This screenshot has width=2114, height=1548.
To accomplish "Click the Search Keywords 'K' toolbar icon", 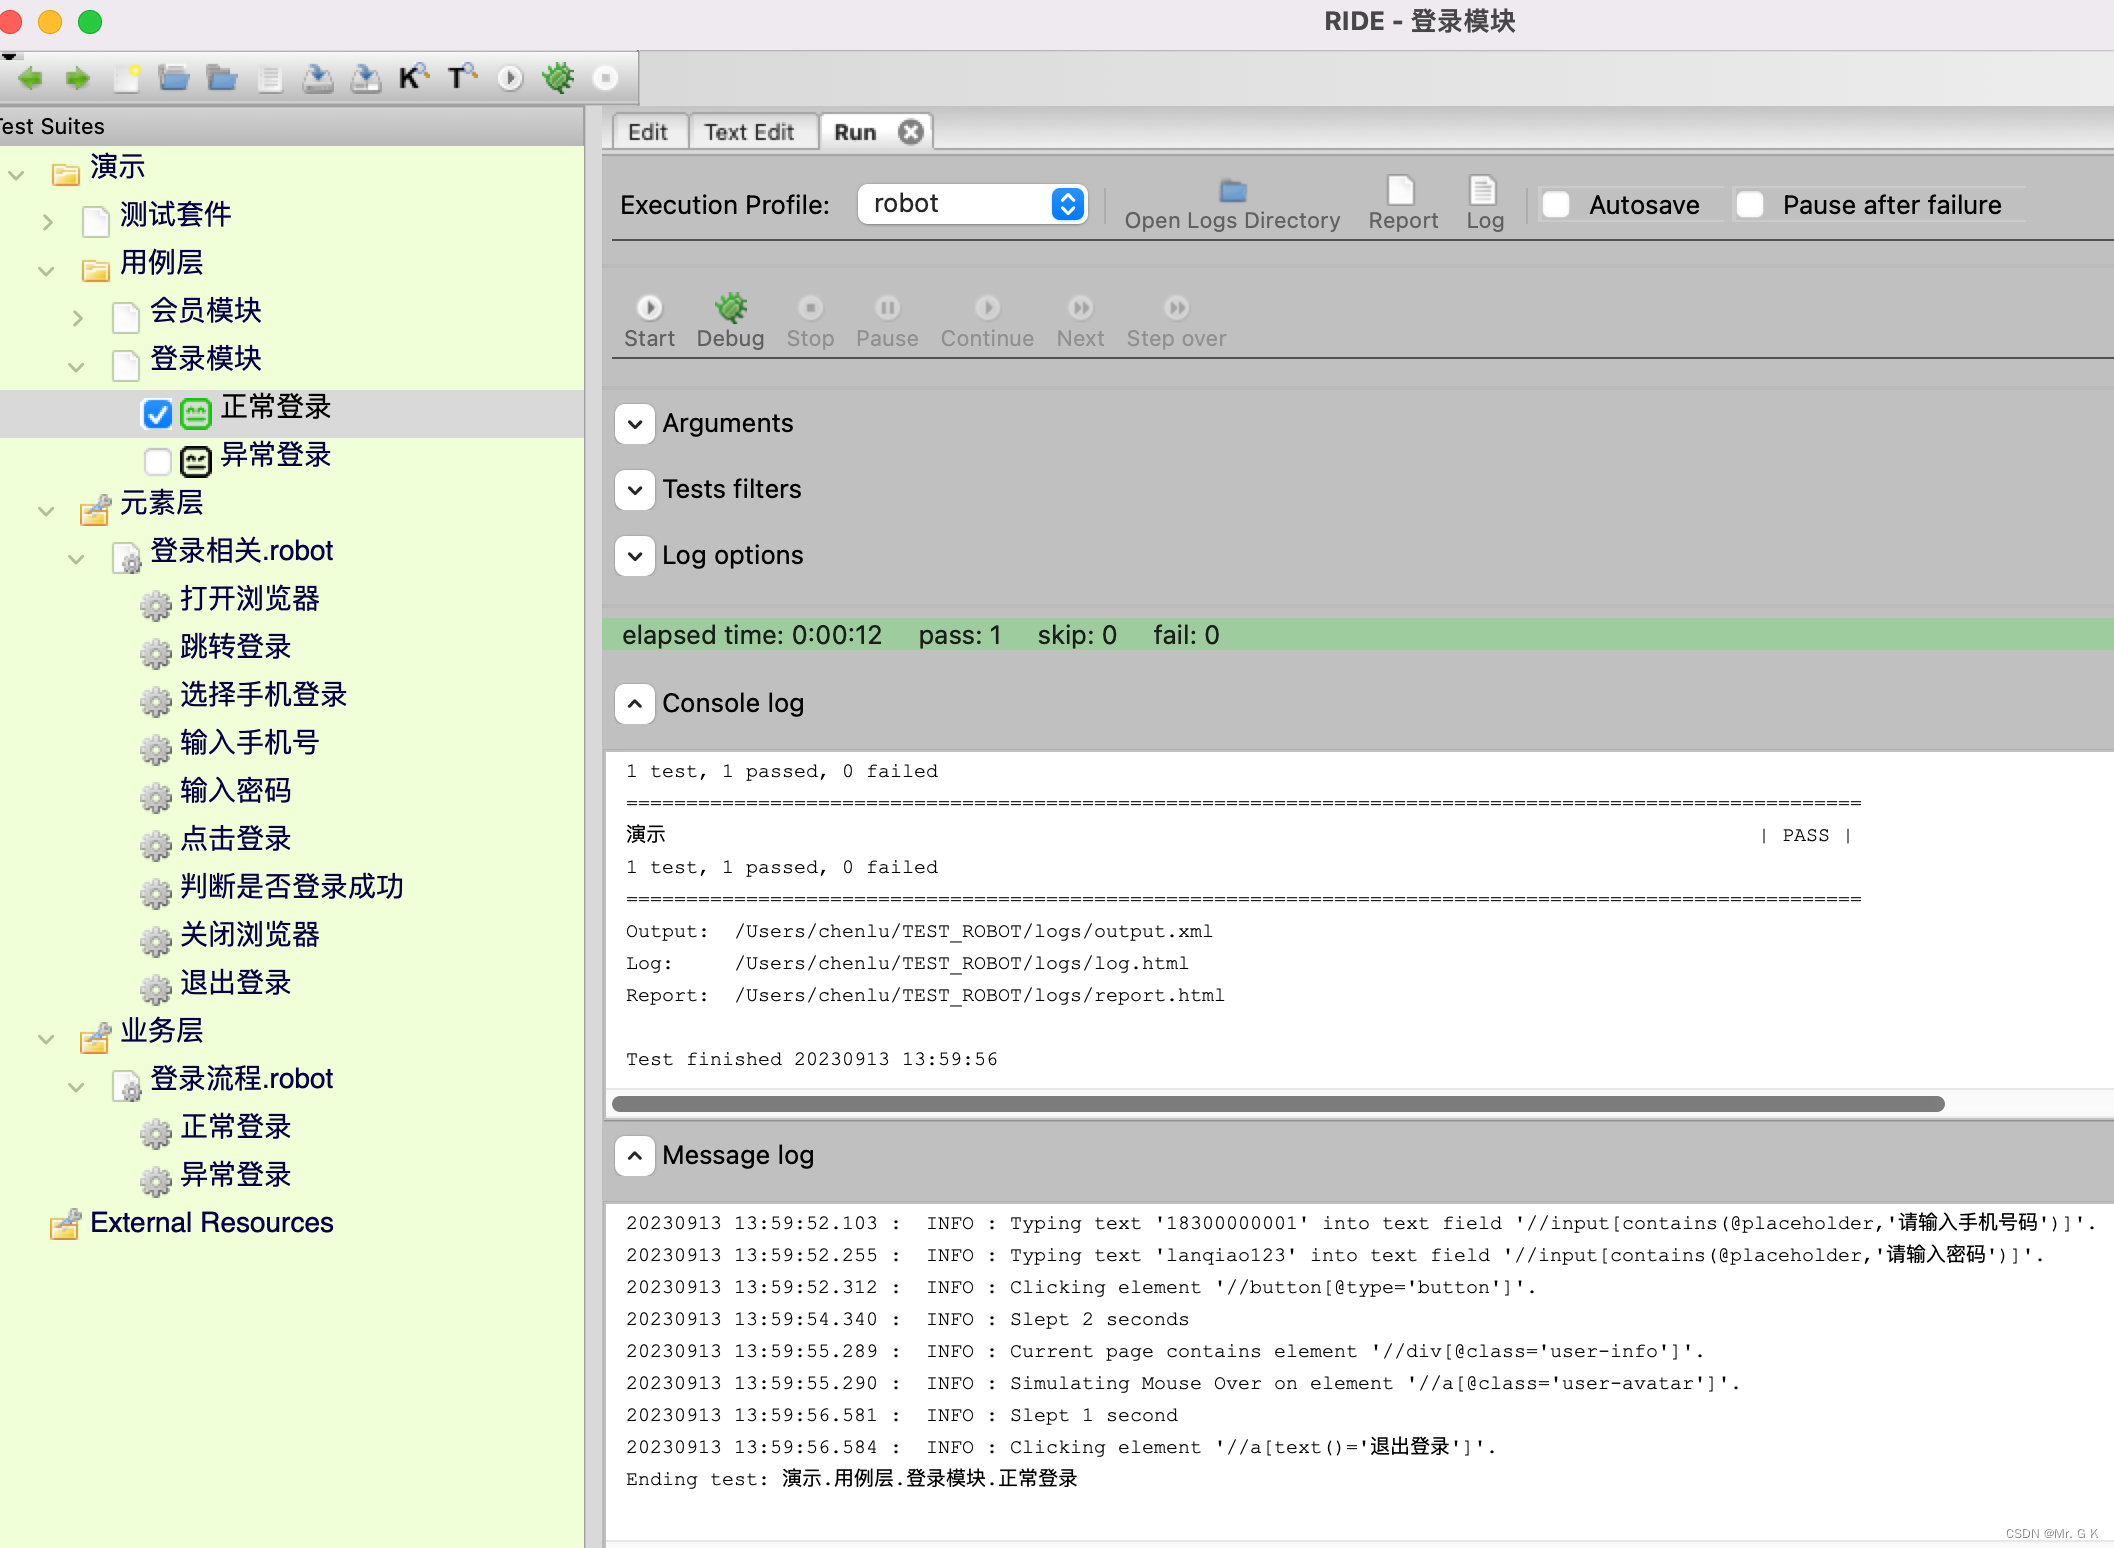I will pyautogui.click(x=412, y=78).
